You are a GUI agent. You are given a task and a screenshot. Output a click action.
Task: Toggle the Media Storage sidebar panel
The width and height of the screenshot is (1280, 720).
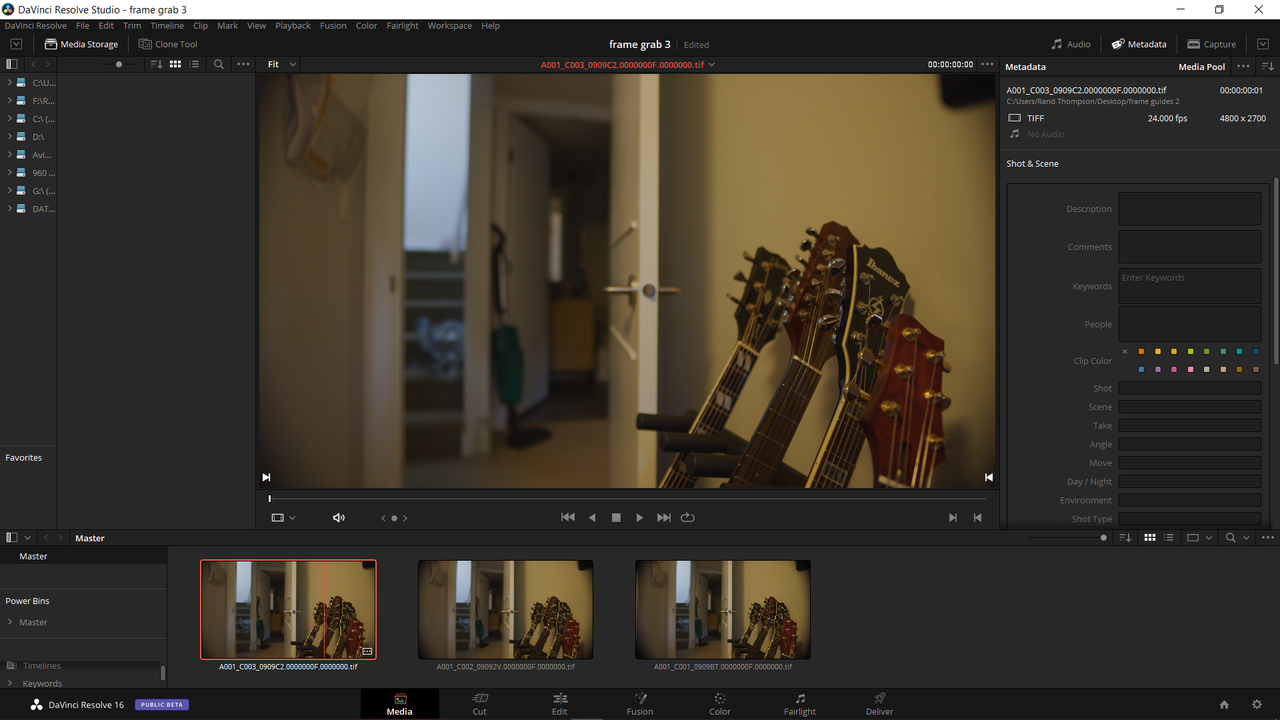(12, 64)
